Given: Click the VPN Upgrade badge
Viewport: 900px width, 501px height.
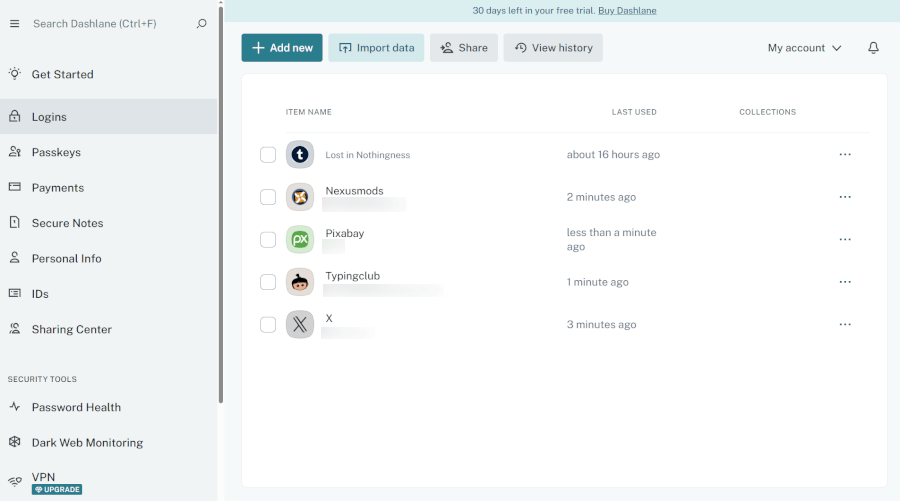Looking at the screenshot, I should point(57,490).
